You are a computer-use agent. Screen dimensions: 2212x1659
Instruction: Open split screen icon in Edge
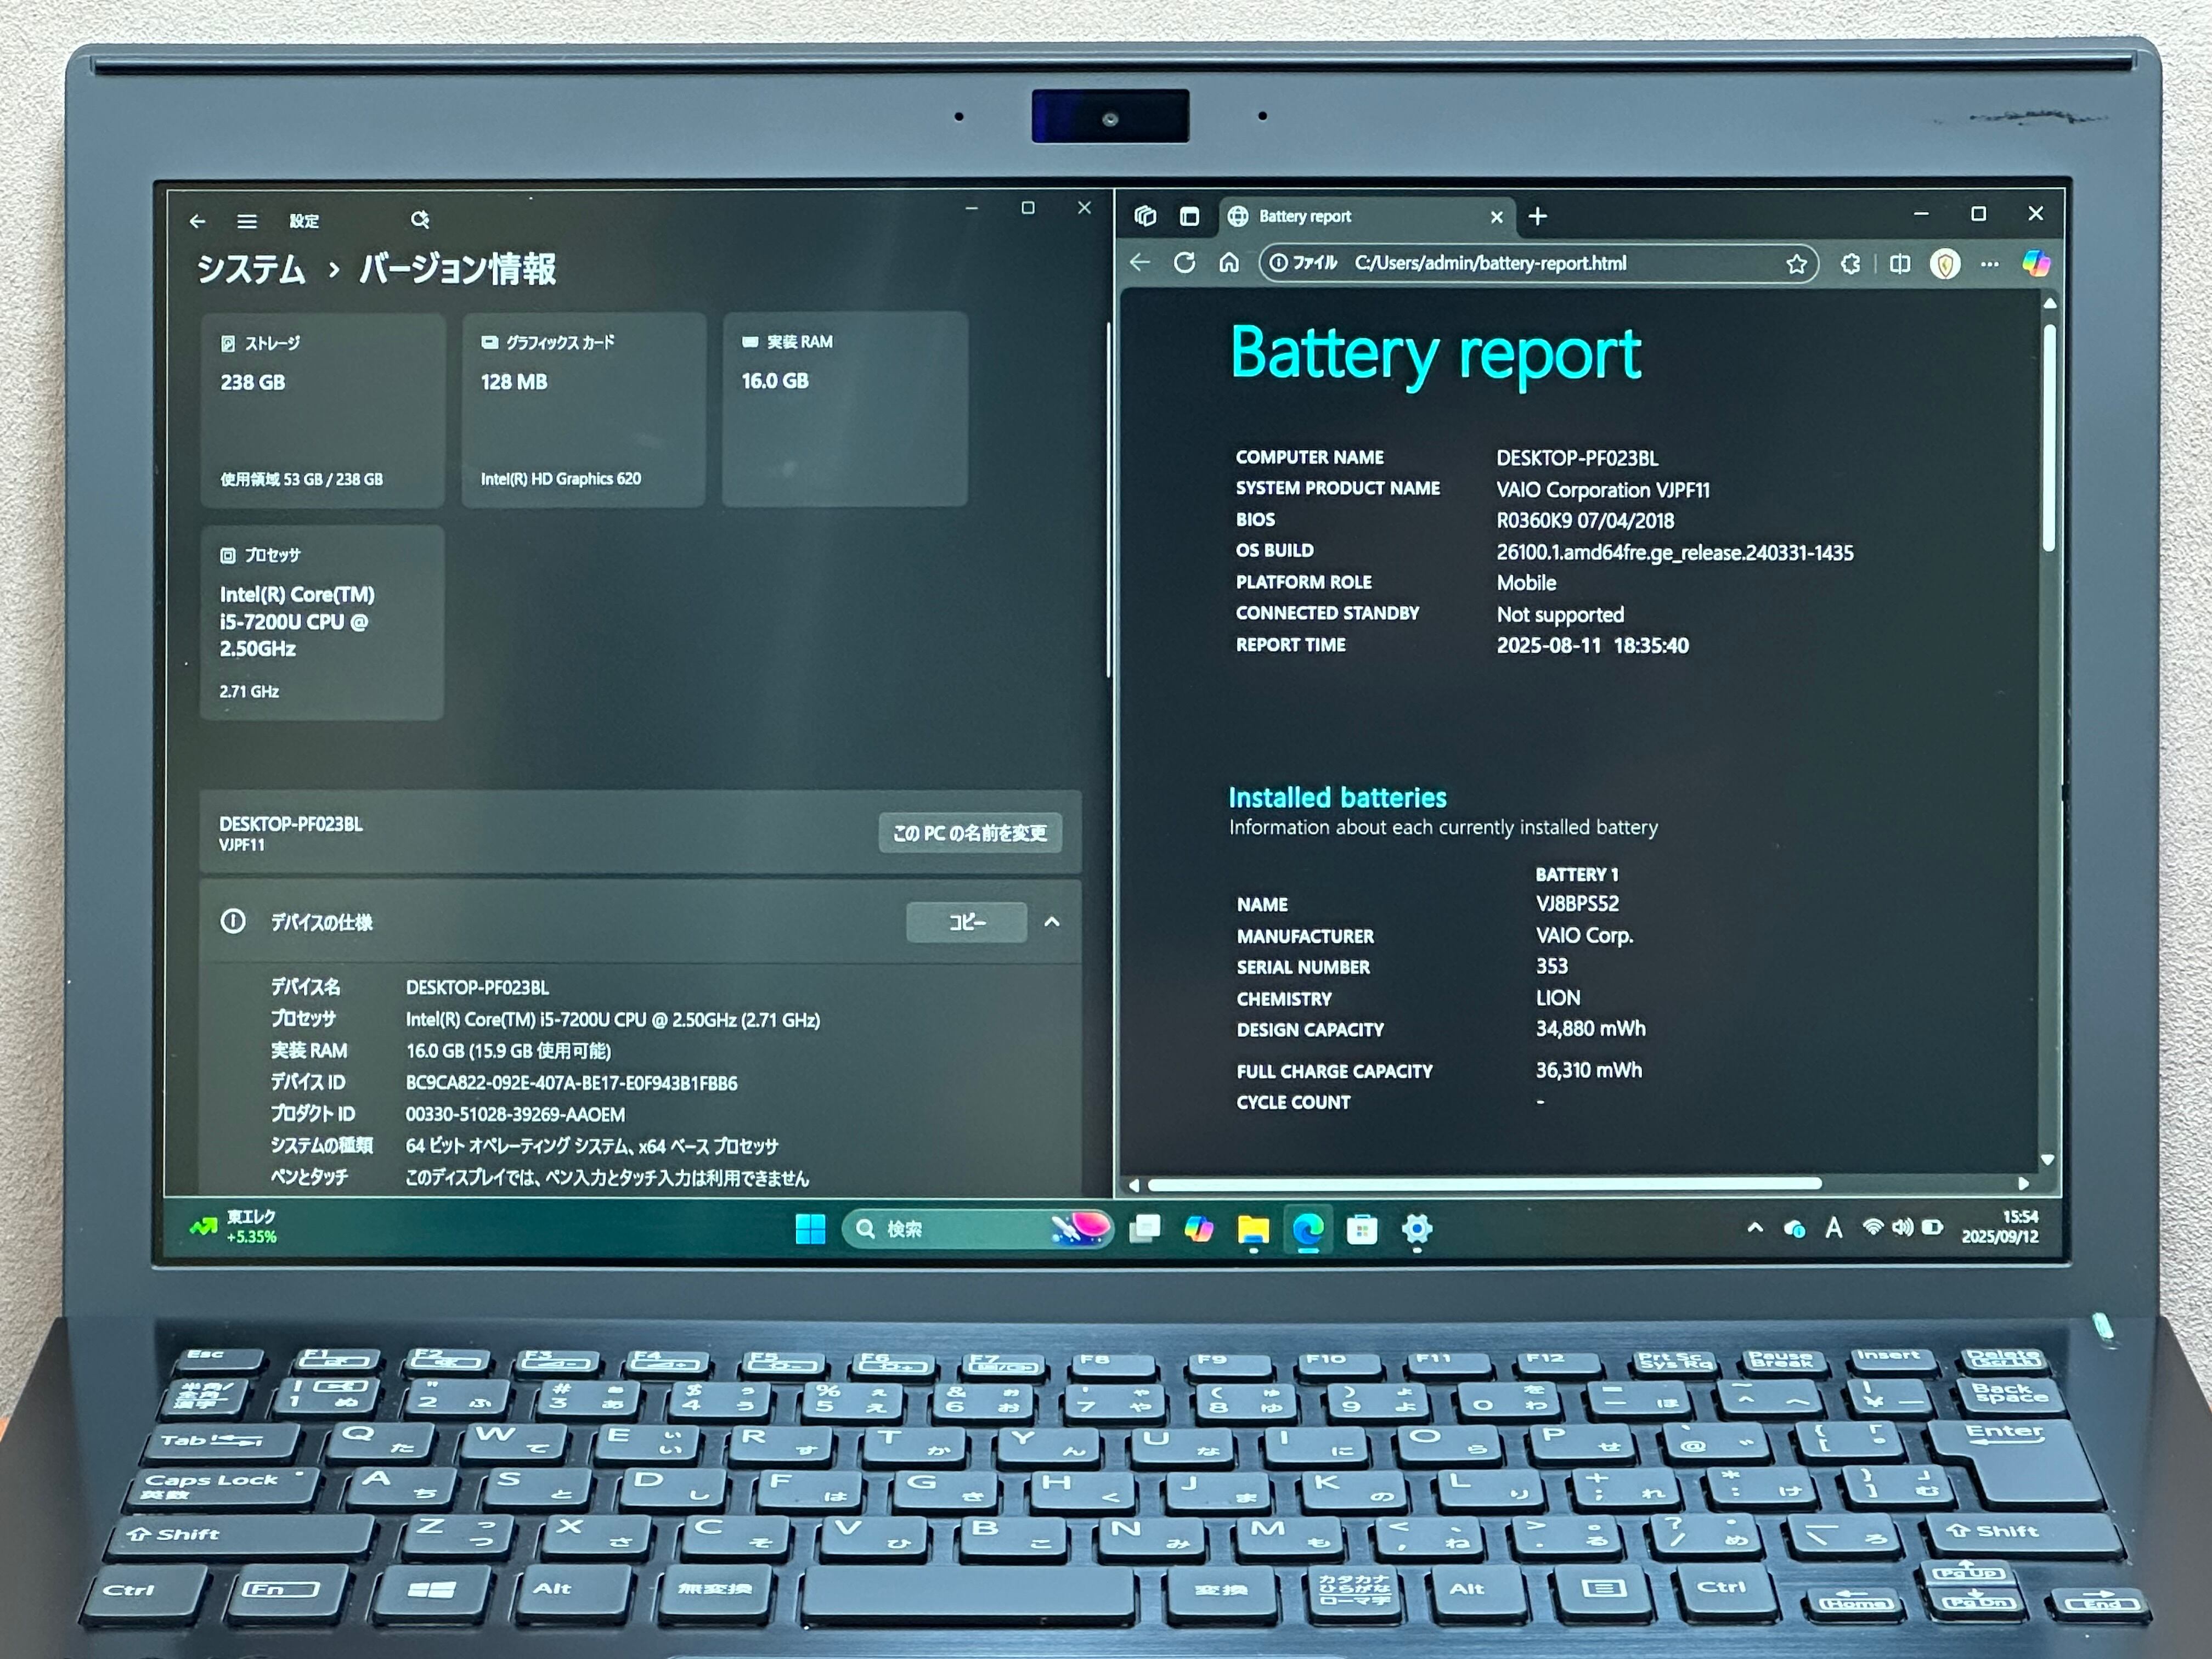coord(1900,264)
